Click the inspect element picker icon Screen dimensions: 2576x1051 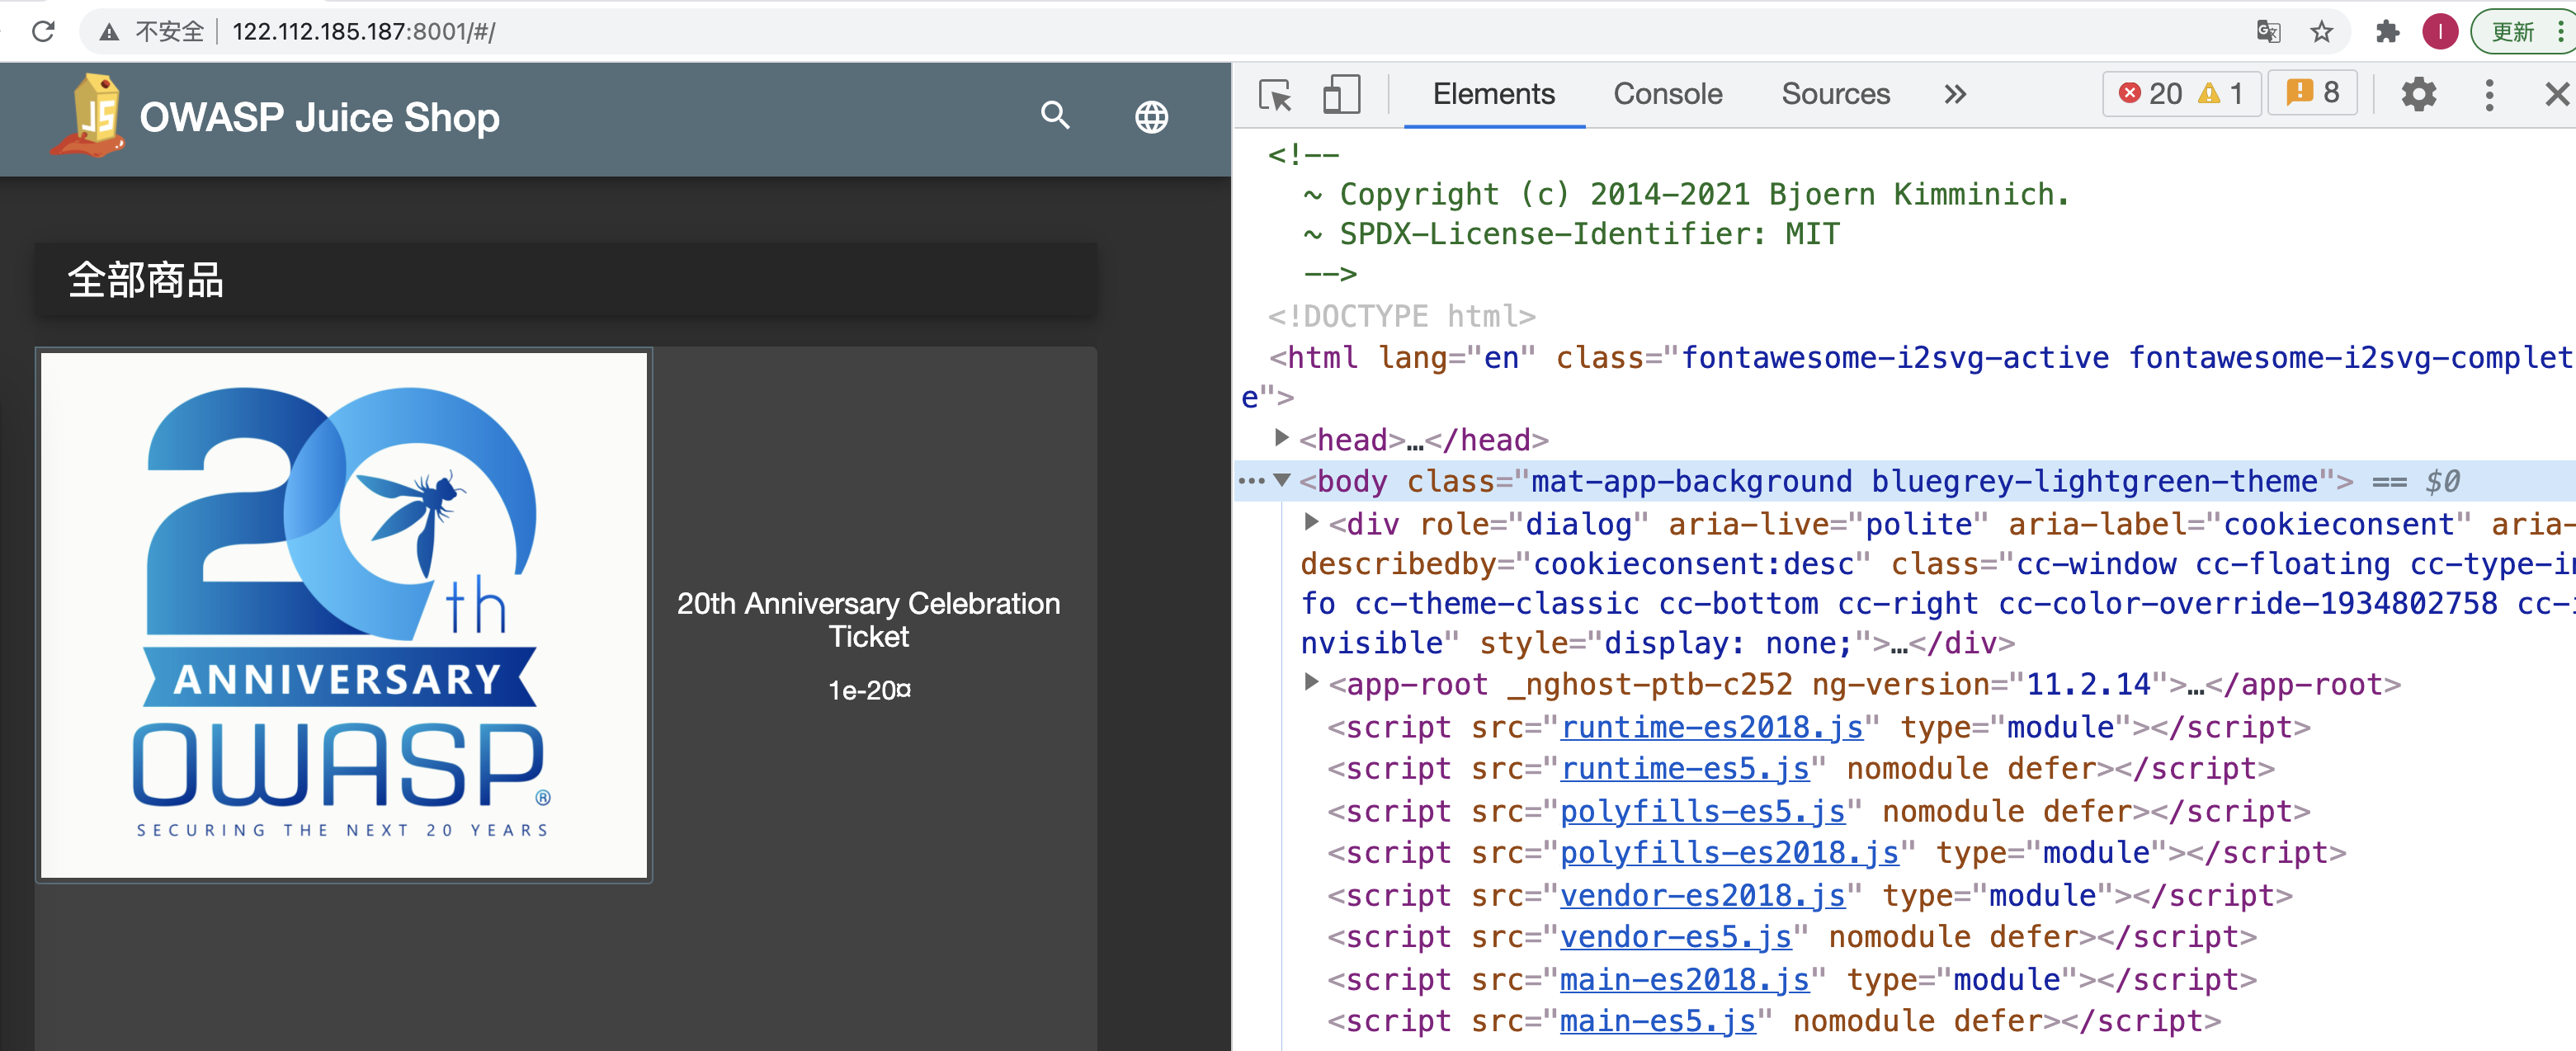pos(1275,95)
